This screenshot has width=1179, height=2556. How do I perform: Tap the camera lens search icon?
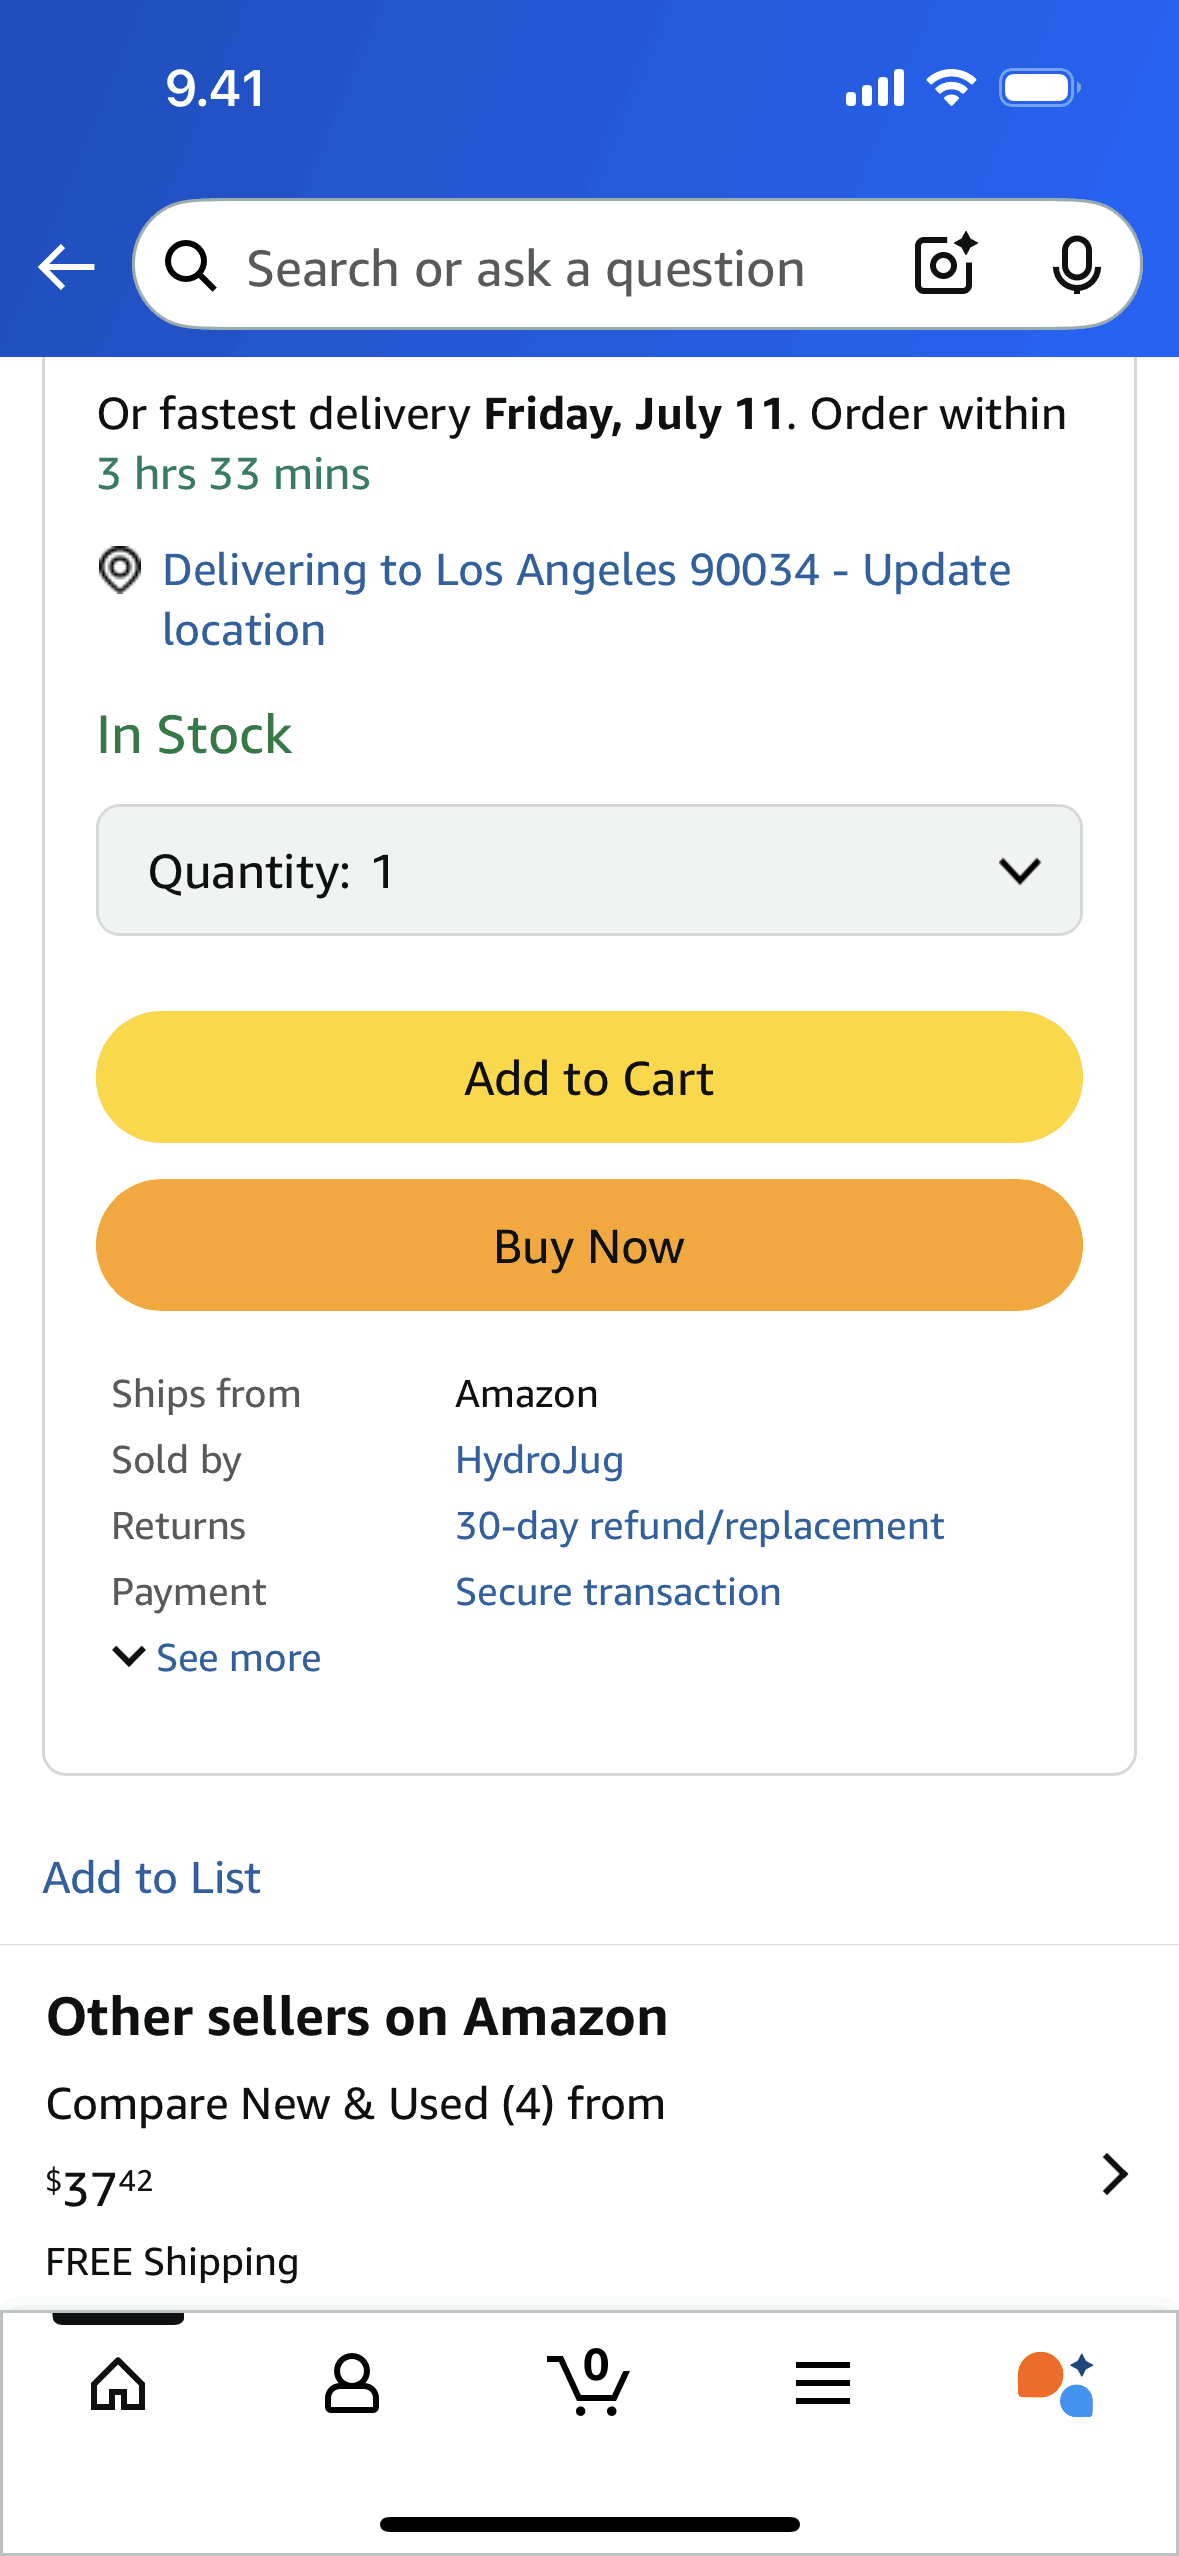click(x=945, y=265)
